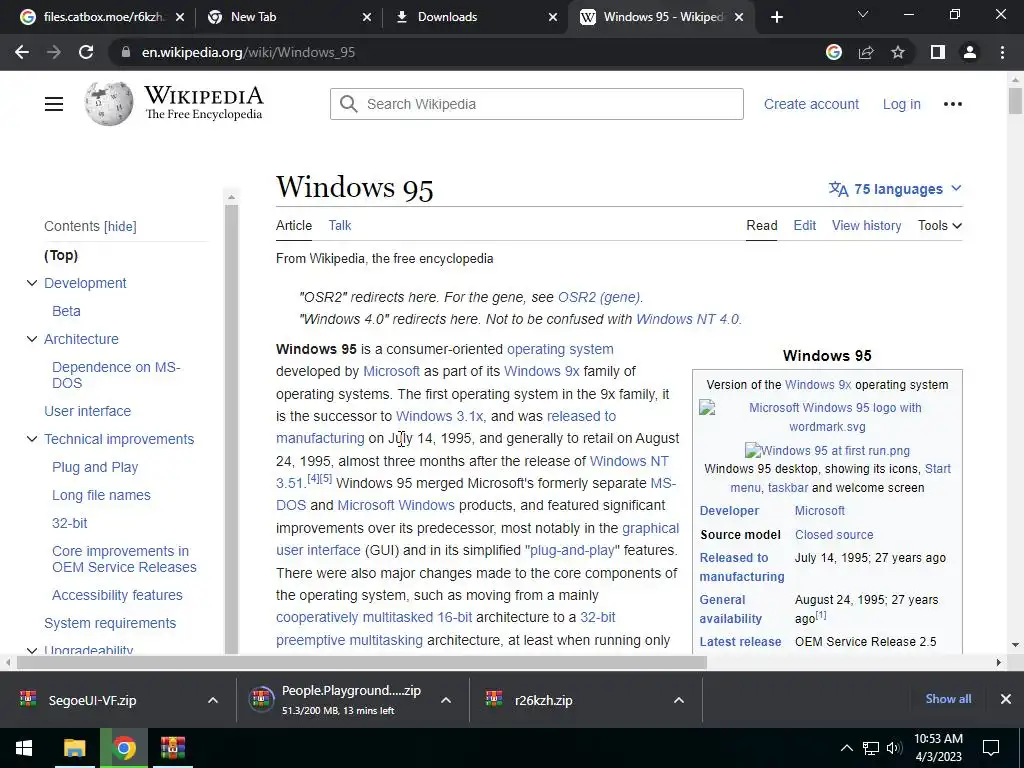
Task: Open WinRAR from the taskbar
Action: [x=173, y=748]
